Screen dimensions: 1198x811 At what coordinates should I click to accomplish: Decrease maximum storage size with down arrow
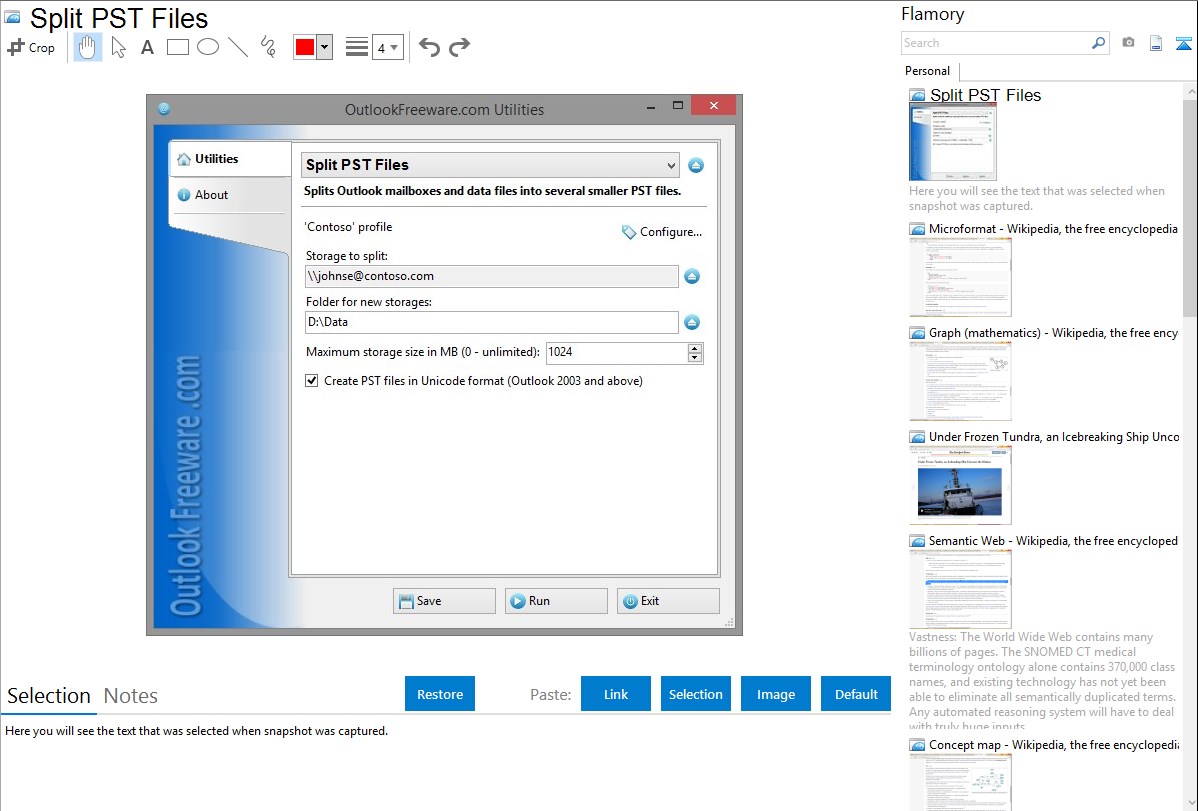(x=695, y=358)
